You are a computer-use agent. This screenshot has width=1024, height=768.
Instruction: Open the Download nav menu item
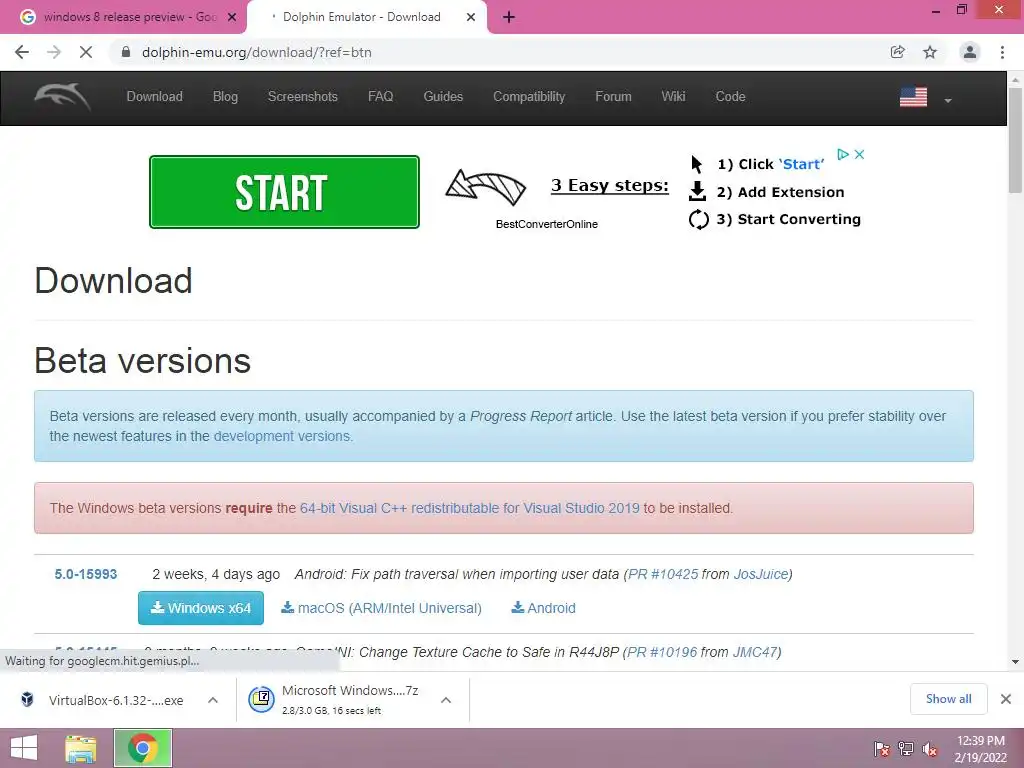click(x=154, y=97)
